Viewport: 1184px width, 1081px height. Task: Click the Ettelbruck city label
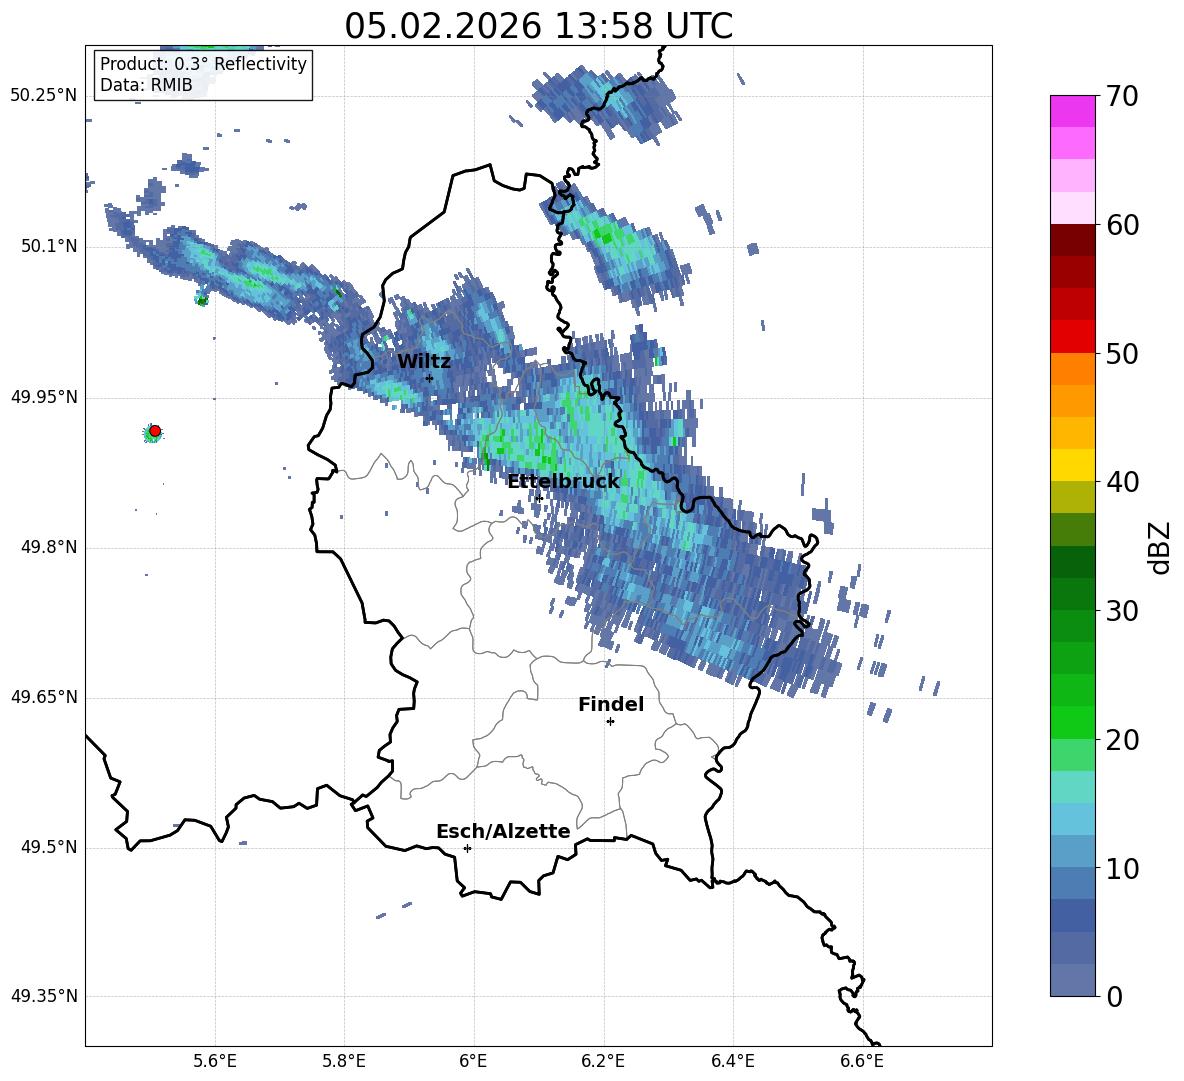563,481
